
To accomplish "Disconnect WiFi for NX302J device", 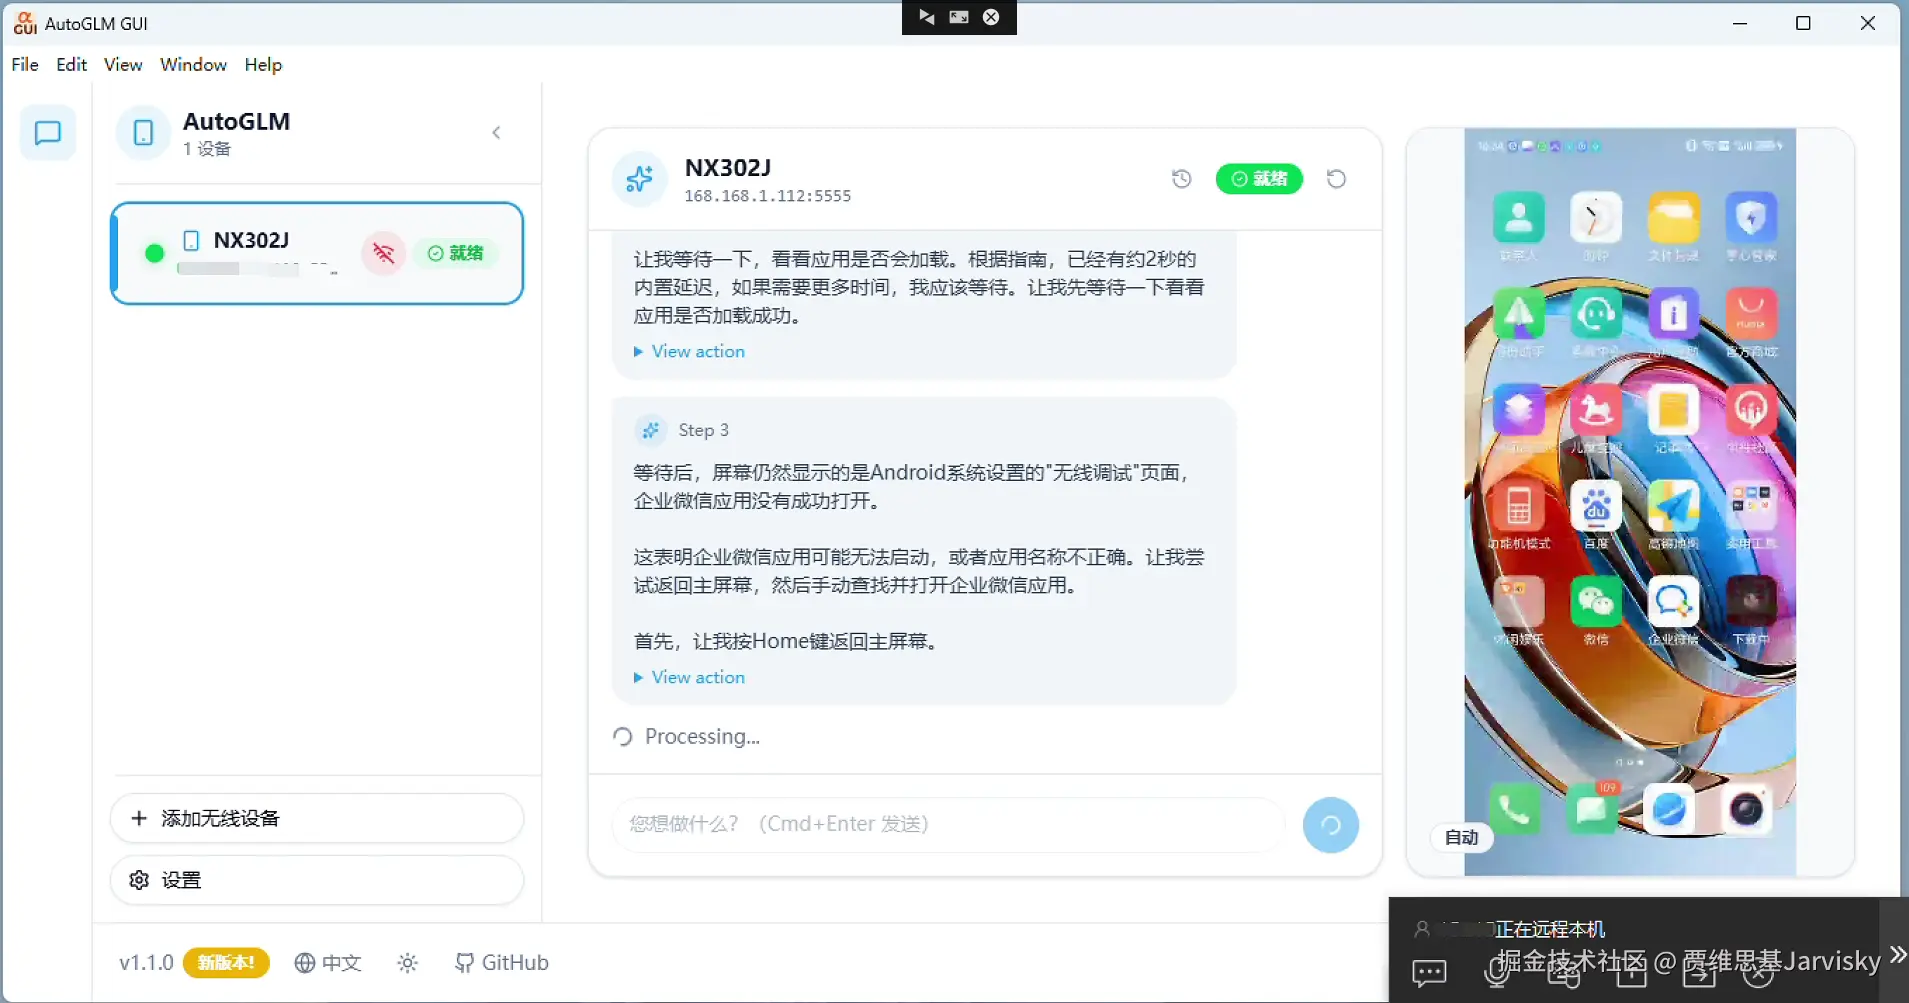I will [384, 253].
